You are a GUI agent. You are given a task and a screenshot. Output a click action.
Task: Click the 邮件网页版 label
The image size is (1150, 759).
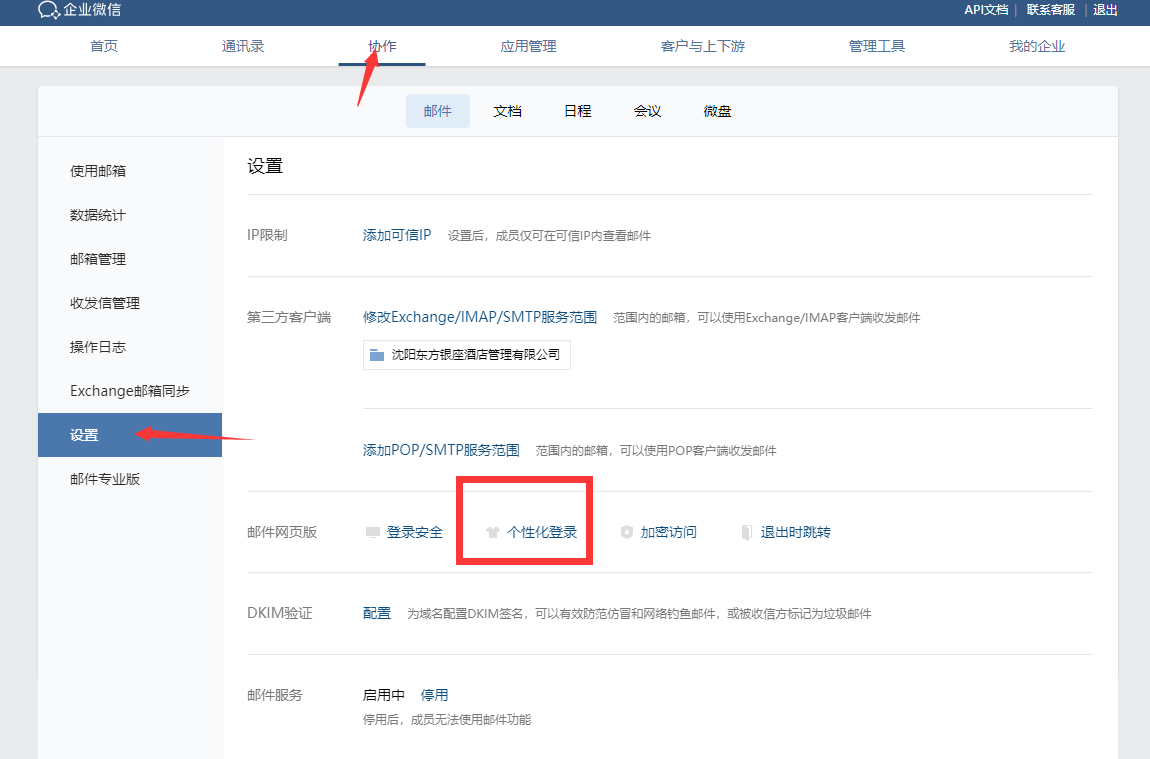pyautogui.click(x=282, y=532)
